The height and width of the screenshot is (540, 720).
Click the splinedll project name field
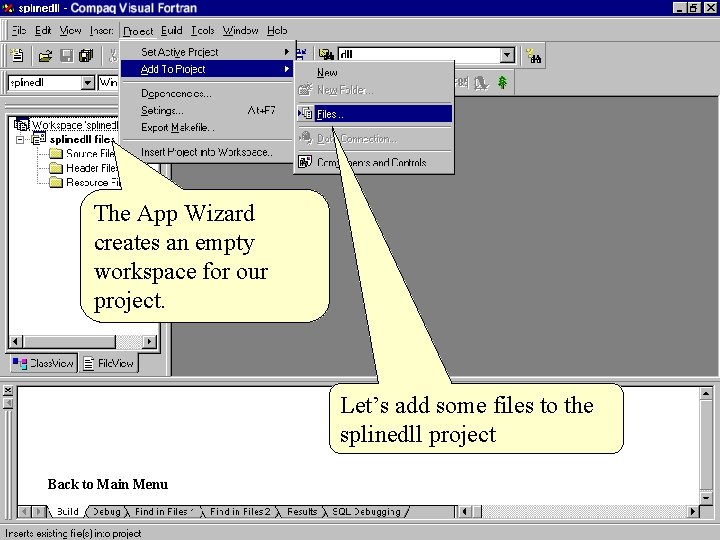(x=45, y=83)
